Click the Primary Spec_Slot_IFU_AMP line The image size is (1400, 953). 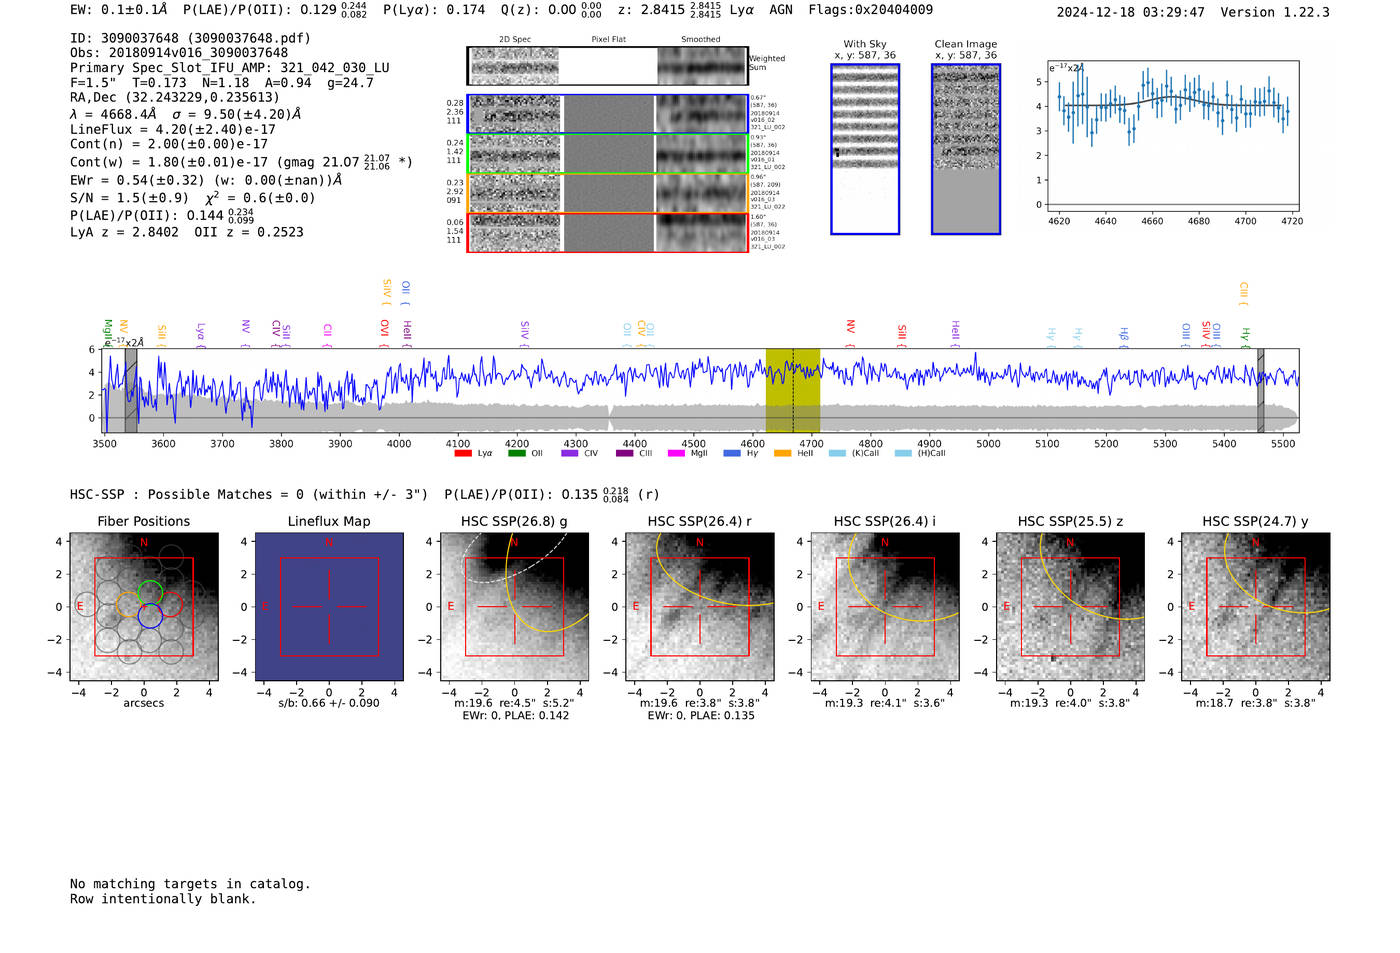coord(230,68)
